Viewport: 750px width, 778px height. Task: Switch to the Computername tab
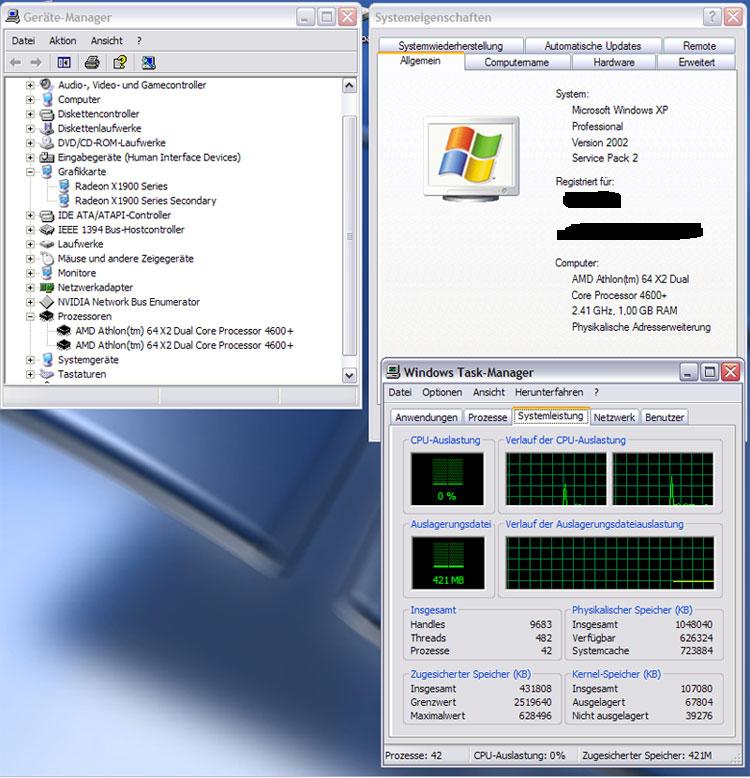click(x=516, y=63)
